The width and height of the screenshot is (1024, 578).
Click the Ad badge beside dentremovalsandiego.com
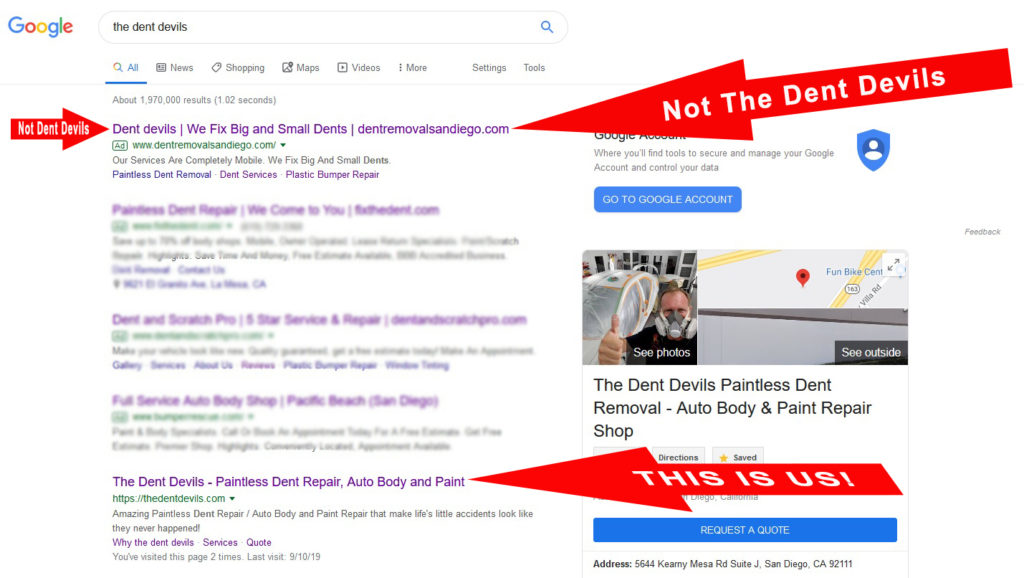120,146
